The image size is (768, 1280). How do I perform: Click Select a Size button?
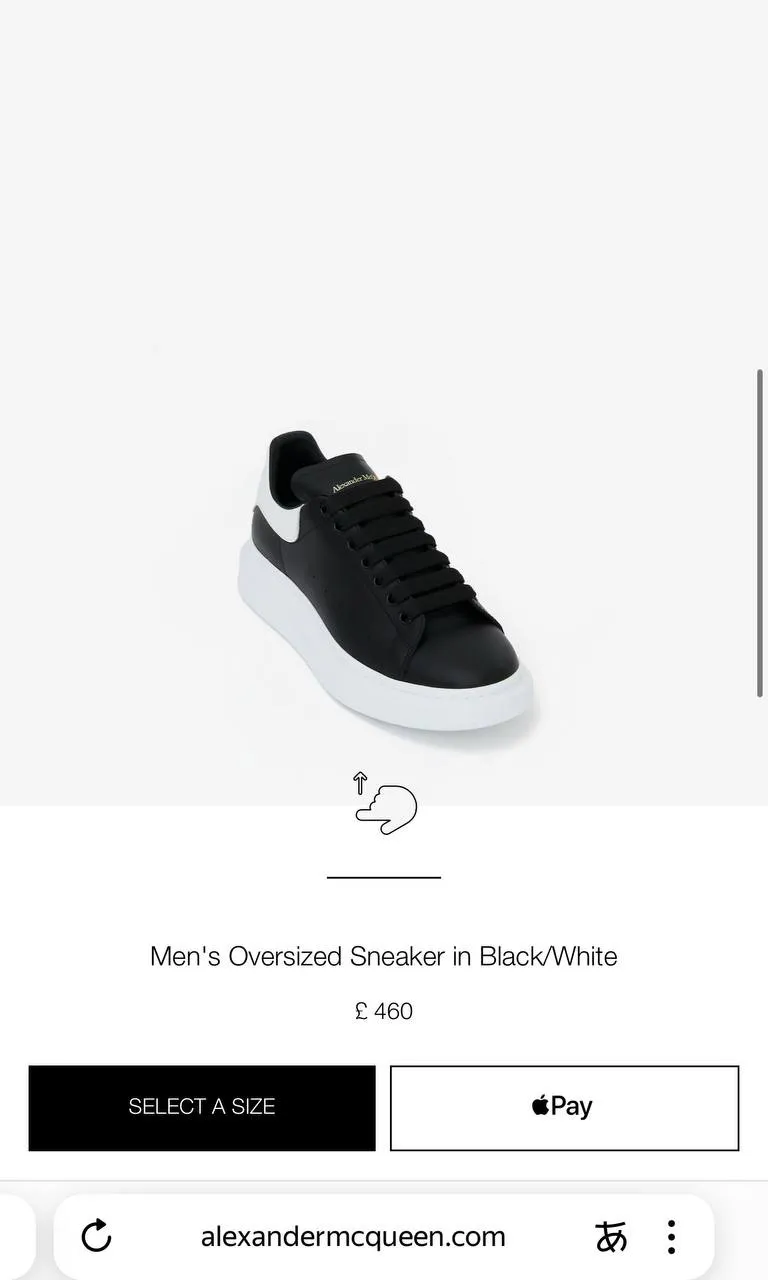[202, 1107]
